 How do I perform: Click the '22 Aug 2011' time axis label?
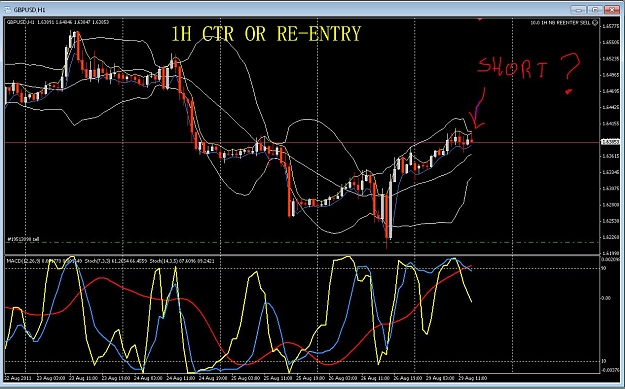point(18,378)
